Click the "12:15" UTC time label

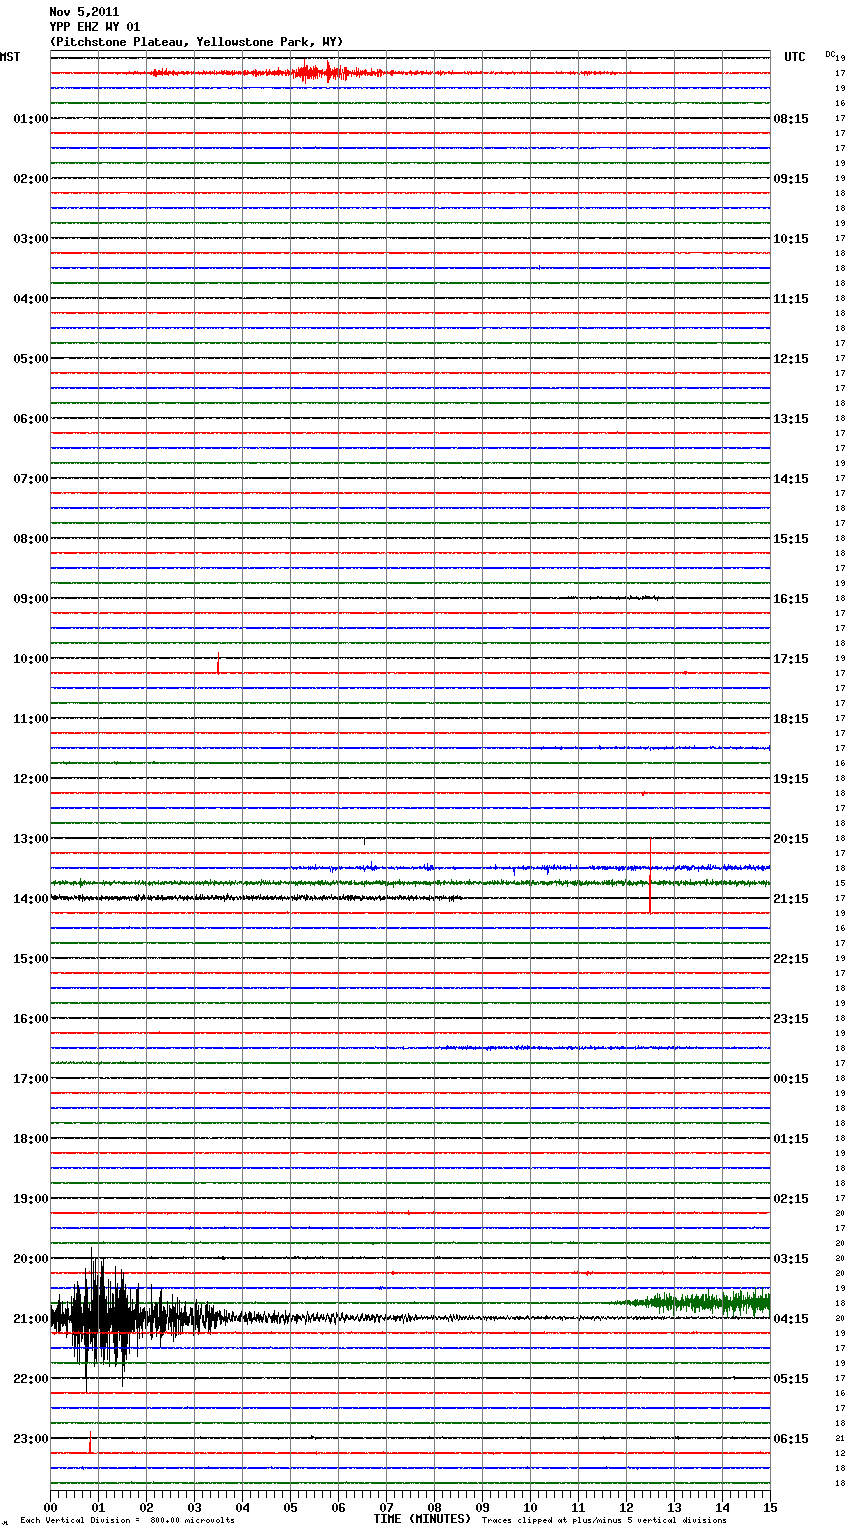pos(791,359)
